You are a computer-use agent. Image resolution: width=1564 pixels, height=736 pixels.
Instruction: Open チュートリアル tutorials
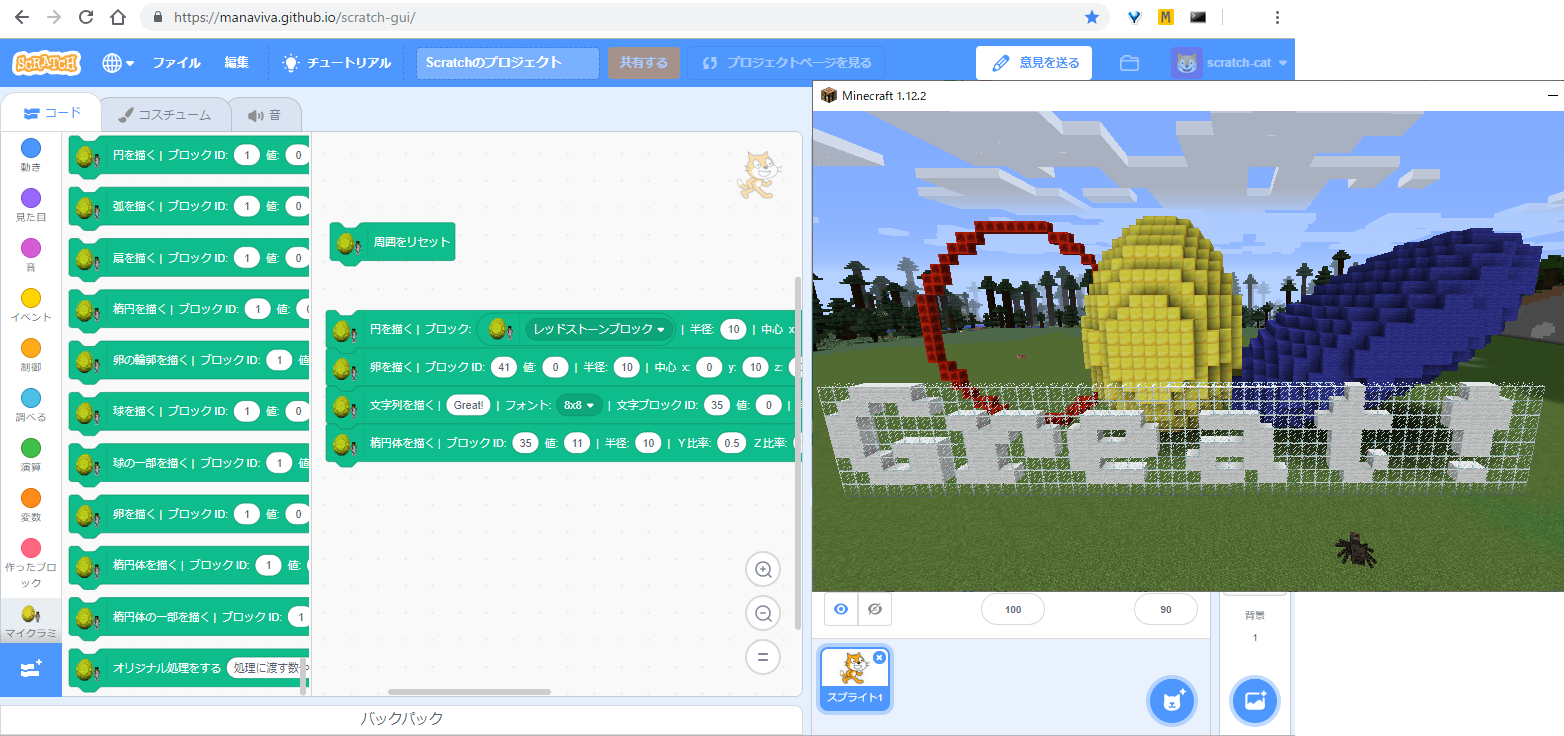337,62
